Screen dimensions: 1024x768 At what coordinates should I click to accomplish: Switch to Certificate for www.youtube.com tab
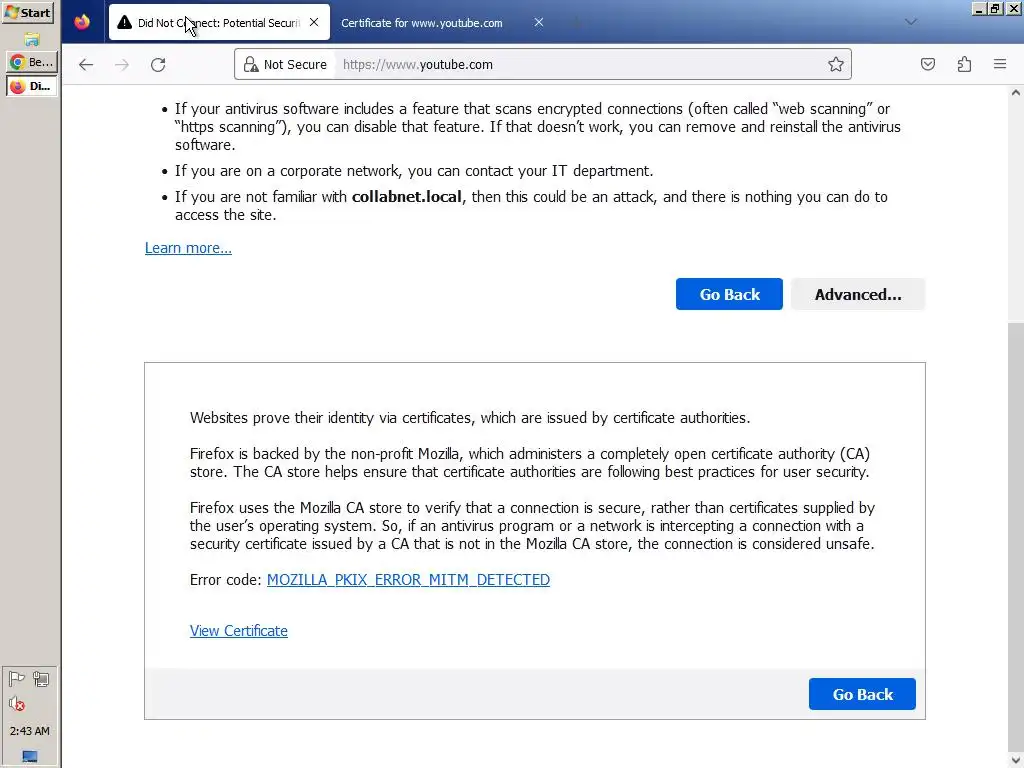click(x=422, y=23)
